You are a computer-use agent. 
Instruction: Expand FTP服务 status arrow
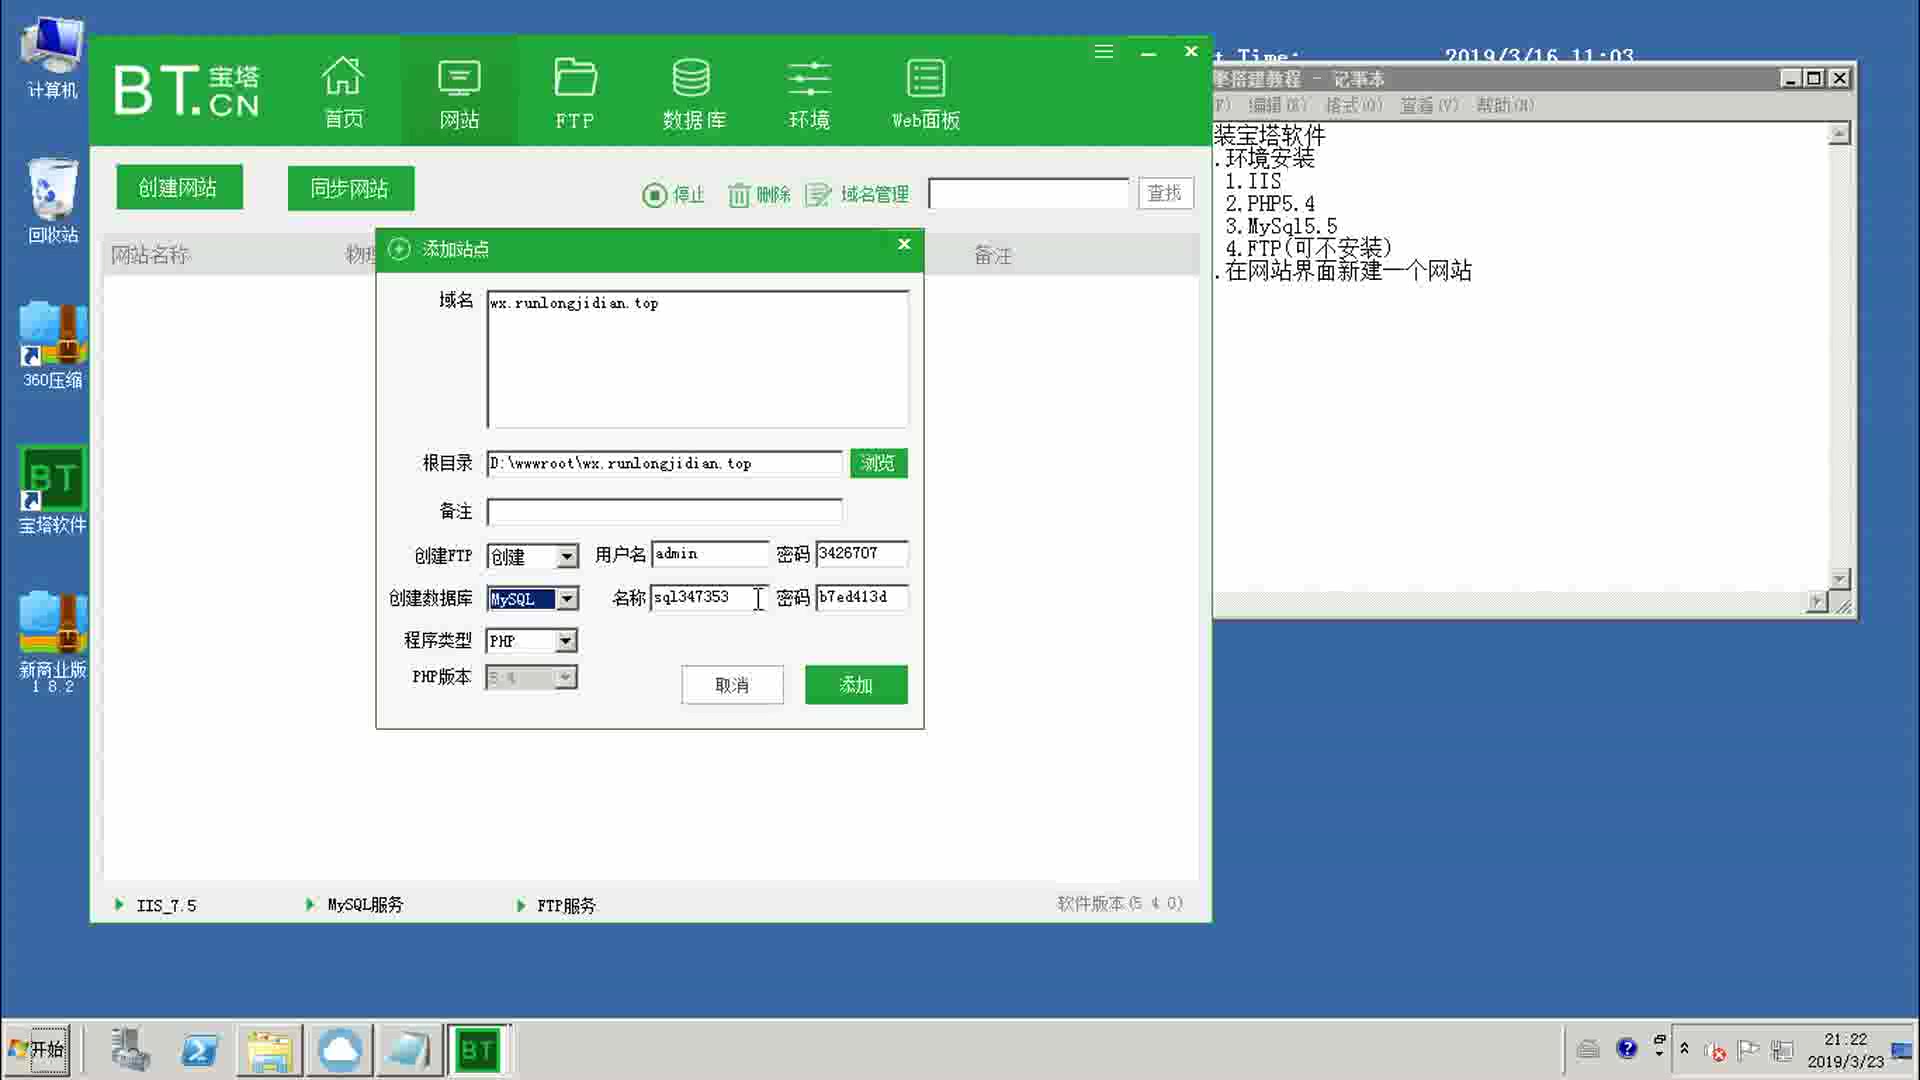coord(520,906)
